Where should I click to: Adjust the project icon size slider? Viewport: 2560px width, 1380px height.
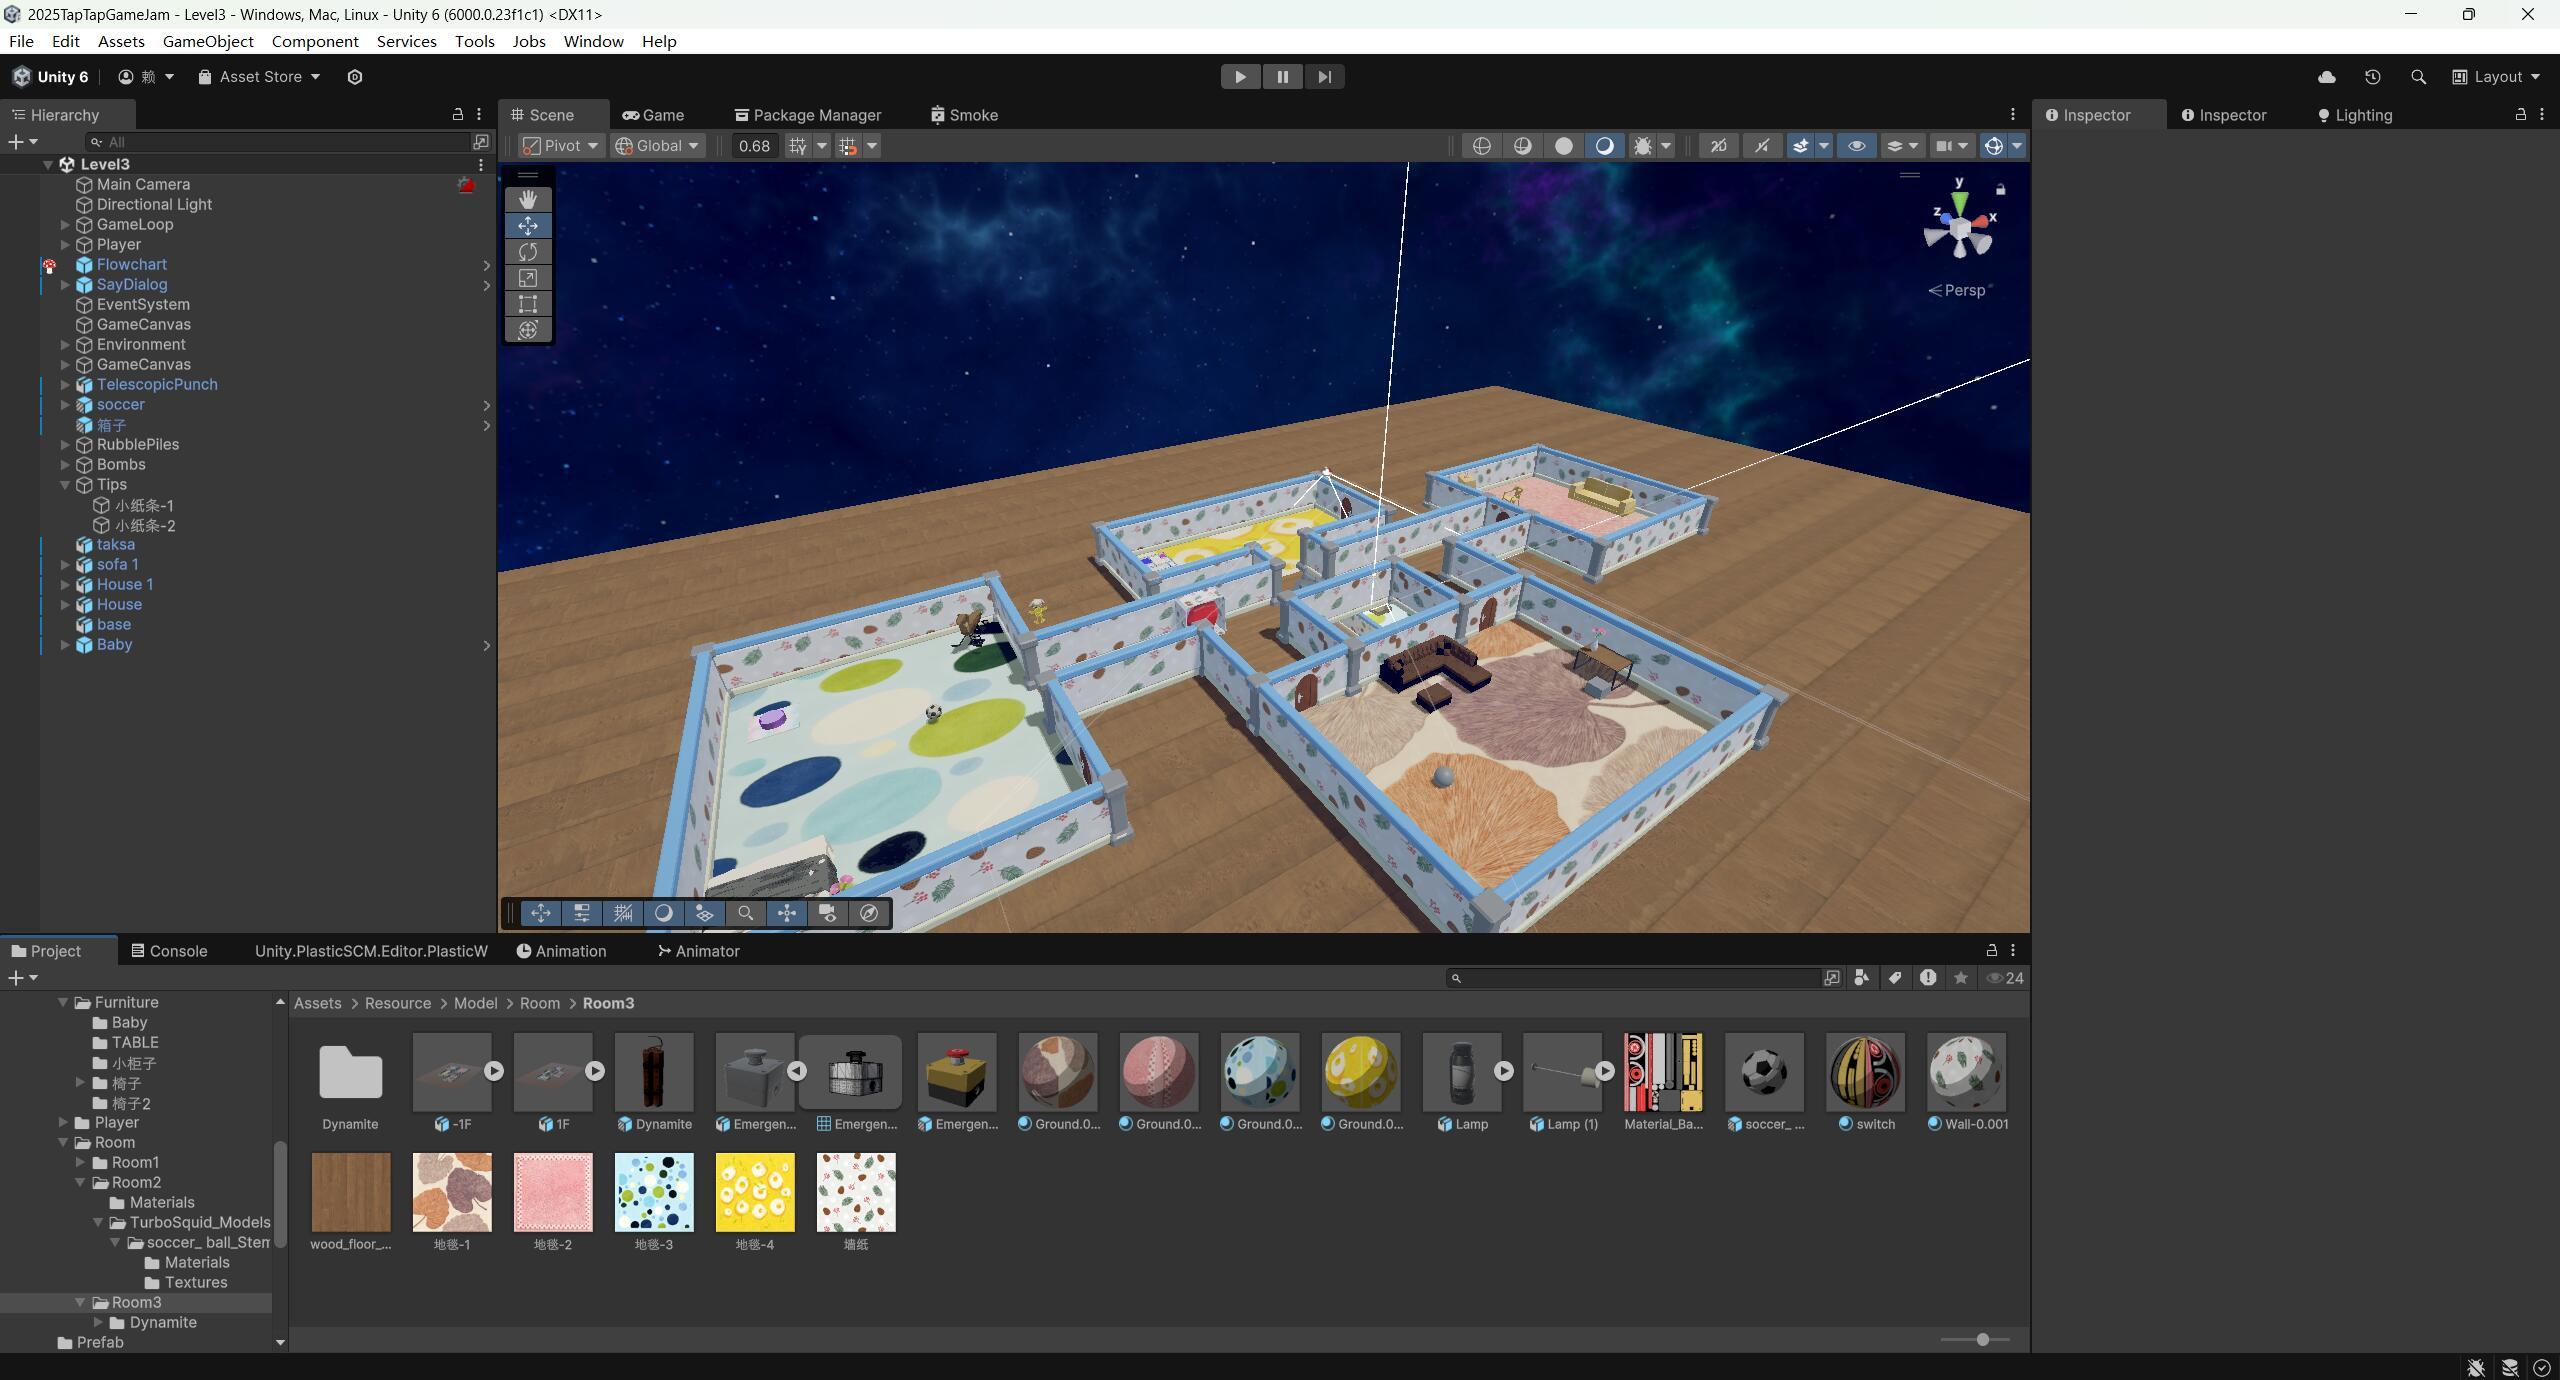1981,1339
